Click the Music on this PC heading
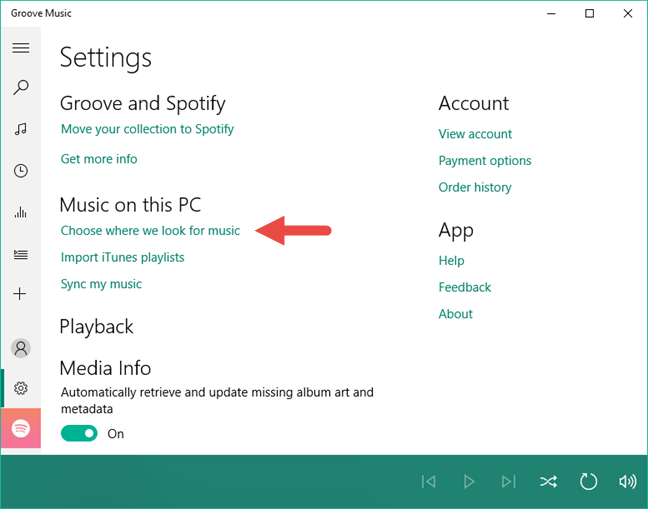The image size is (648, 509). click(x=130, y=205)
